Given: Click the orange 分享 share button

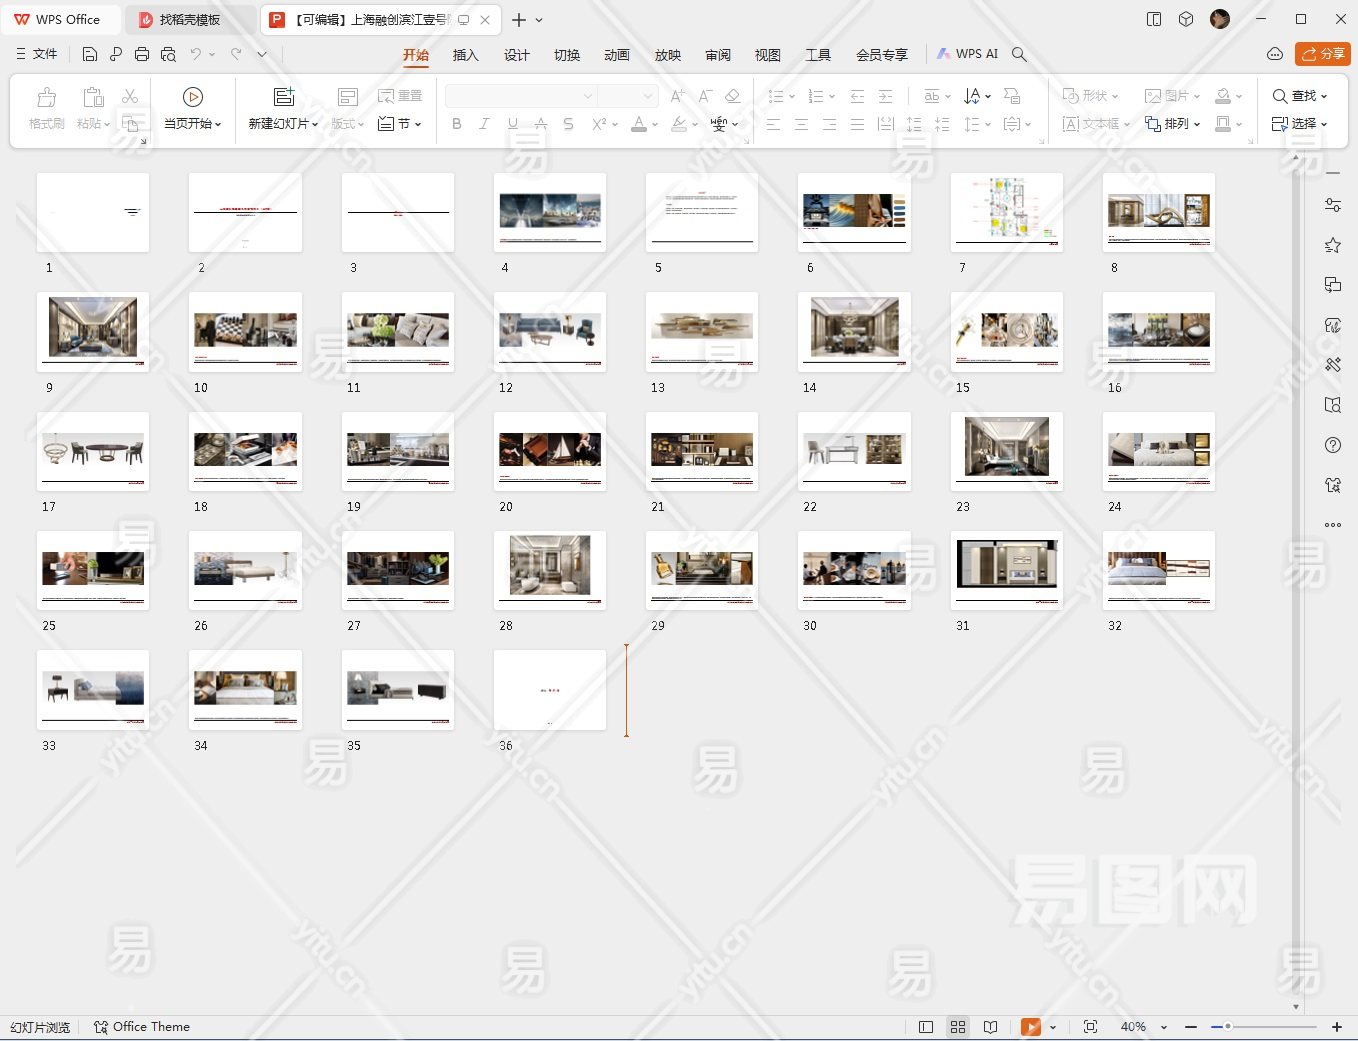Looking at the screenshot, I should pos(1322,54).
